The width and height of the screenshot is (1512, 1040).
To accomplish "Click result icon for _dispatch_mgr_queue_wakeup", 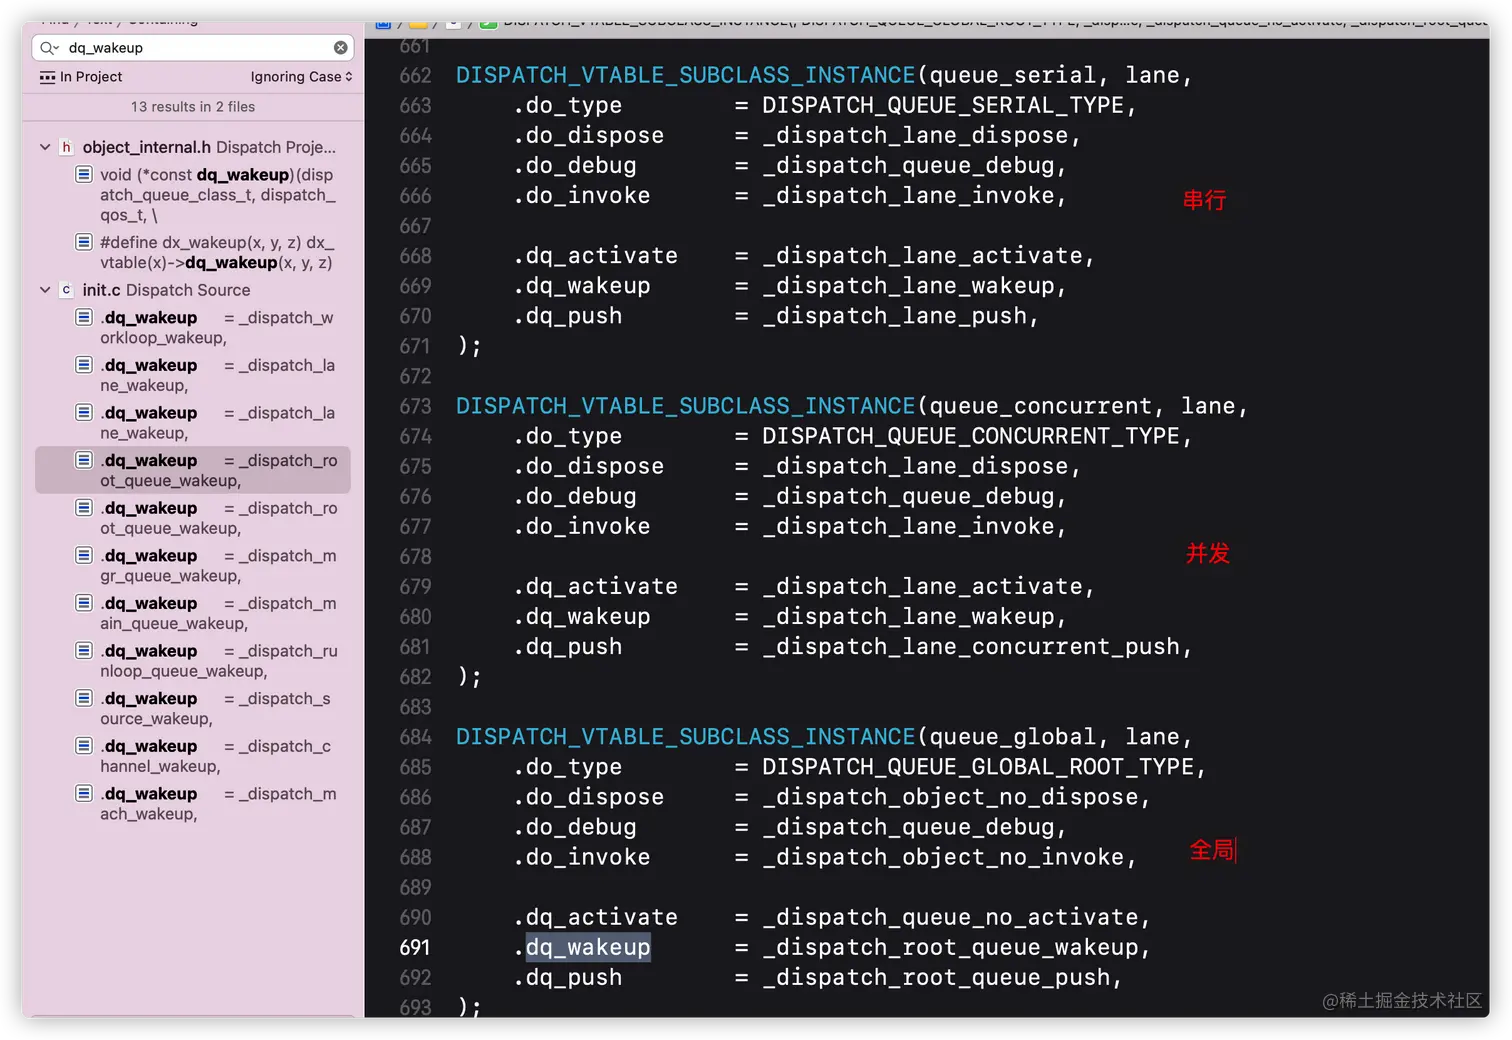I will click(x=85, y=556).
